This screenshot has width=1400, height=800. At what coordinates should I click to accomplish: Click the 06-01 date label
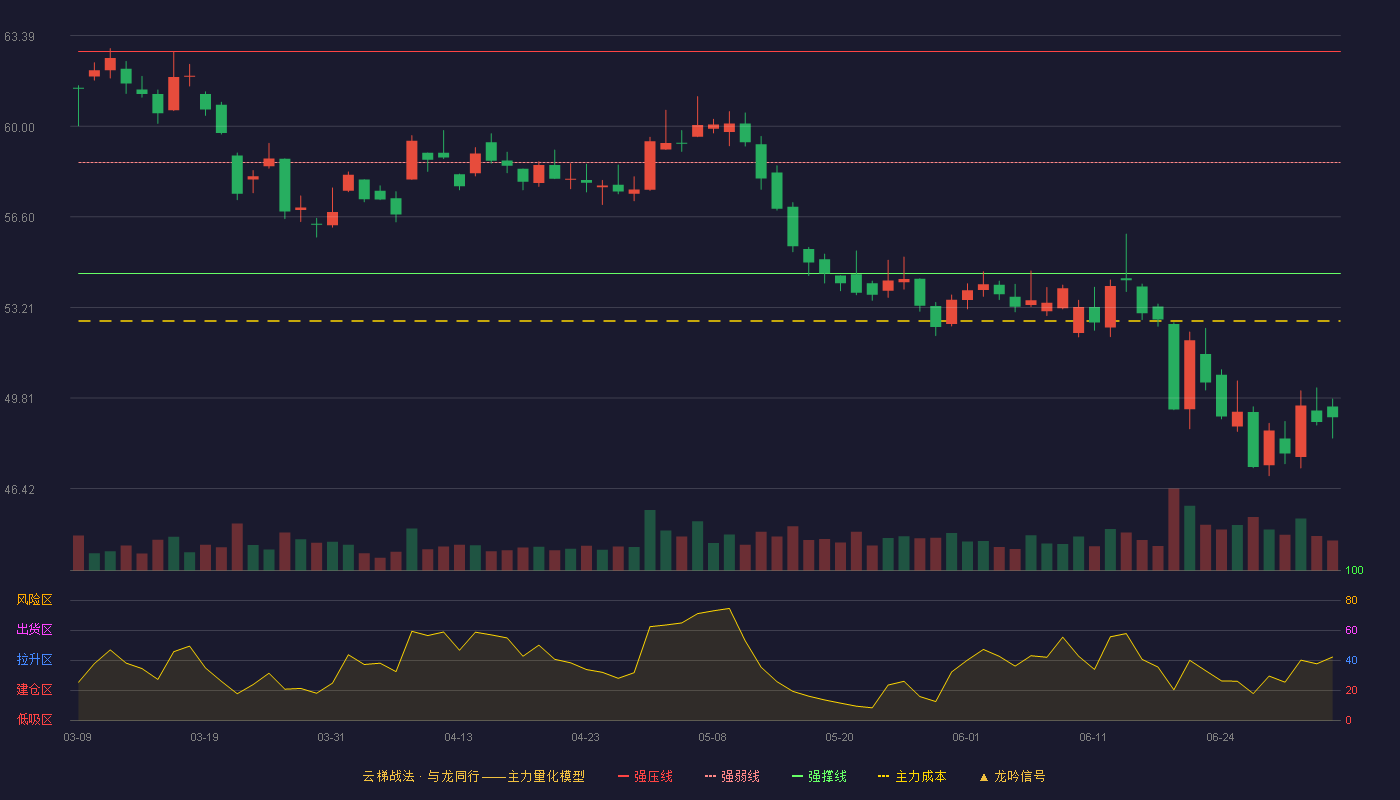click(x=966, y=737)
